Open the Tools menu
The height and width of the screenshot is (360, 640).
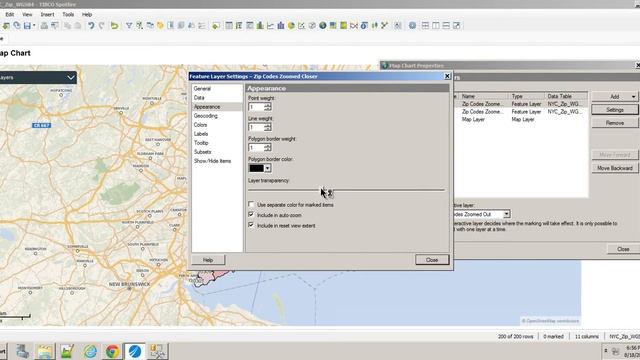pyautogui.click(x=68, y=14)
